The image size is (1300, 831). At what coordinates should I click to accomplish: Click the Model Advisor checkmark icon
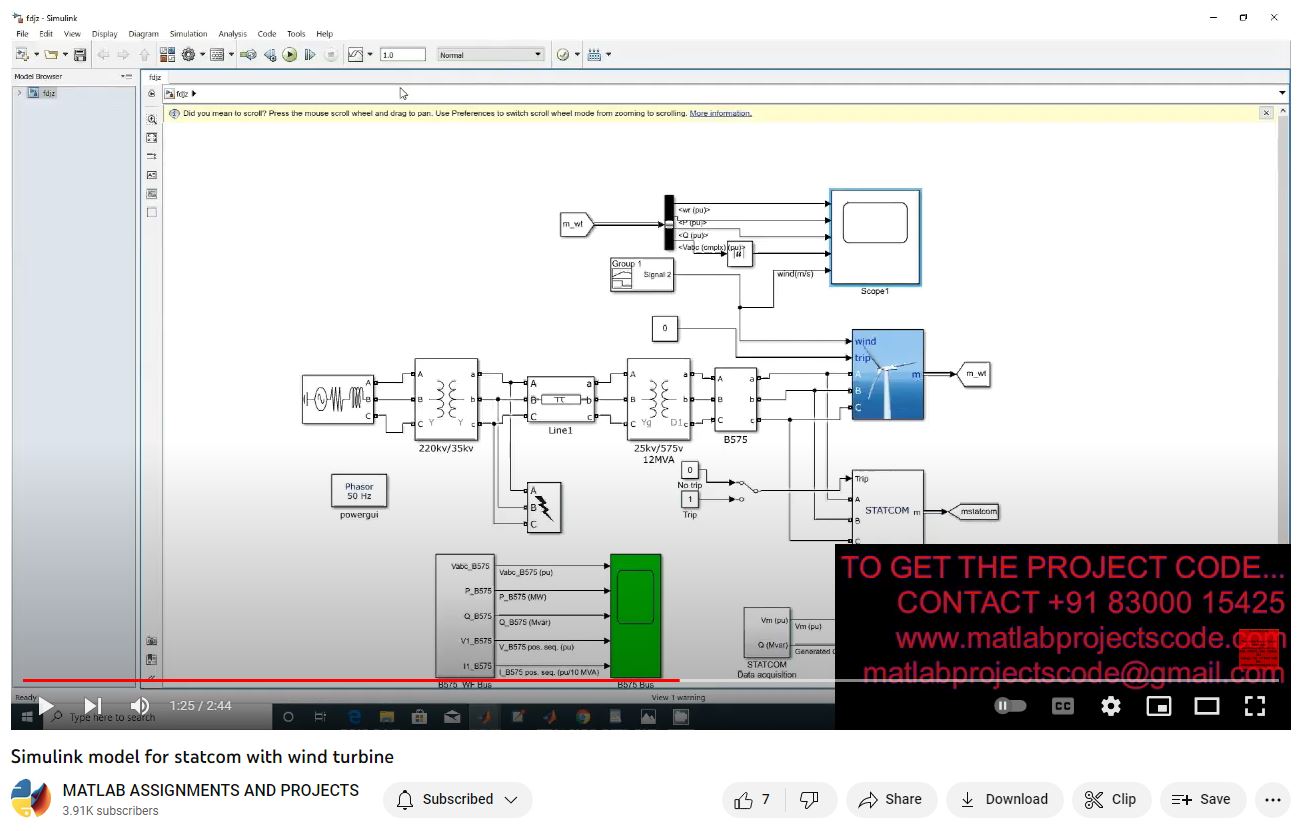pos(563,55)
